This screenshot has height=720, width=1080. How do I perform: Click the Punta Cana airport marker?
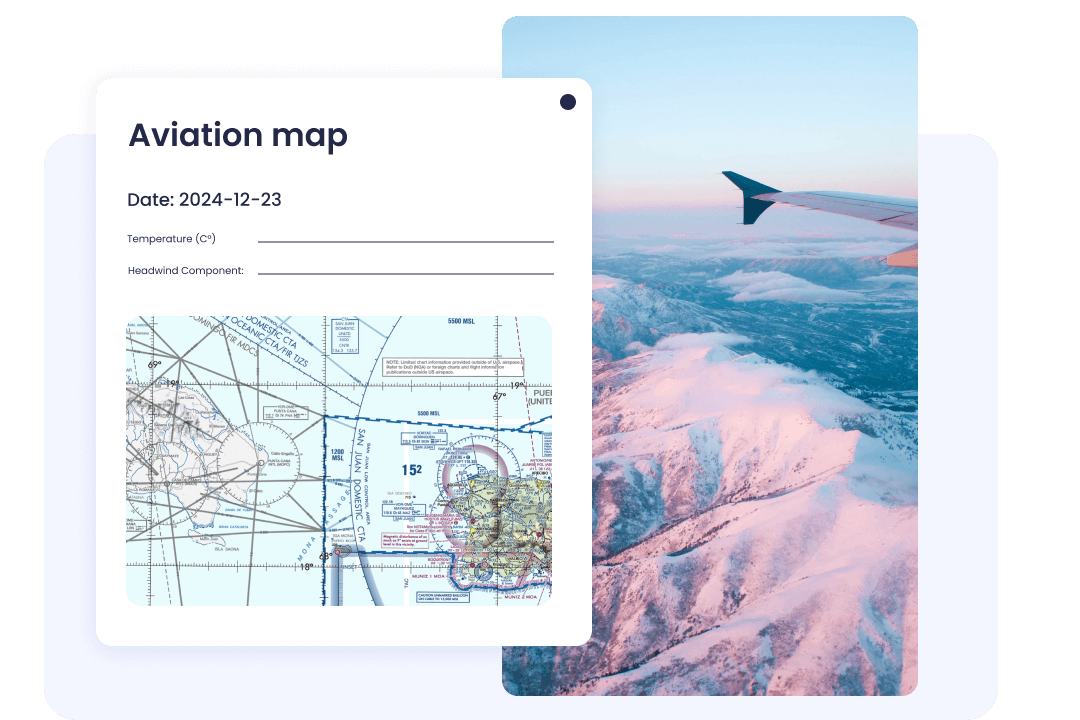point(260,463)
